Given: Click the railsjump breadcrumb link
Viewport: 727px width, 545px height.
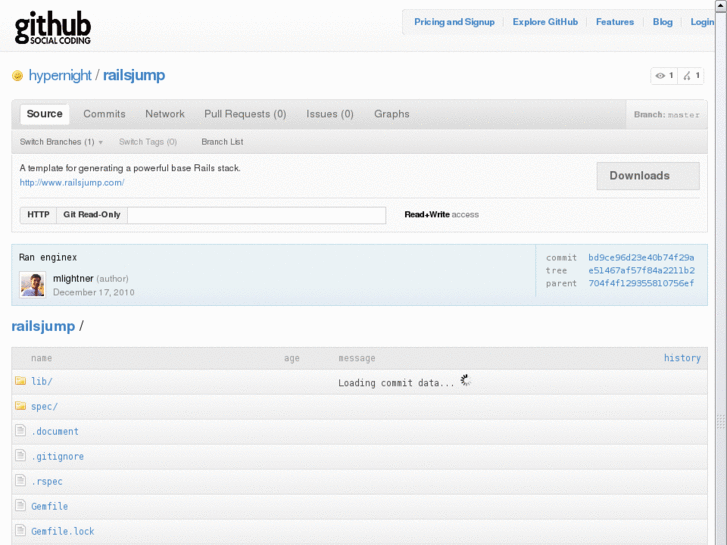Looking at the screenshot, I should pyautogui.click(x=43, y=326).
